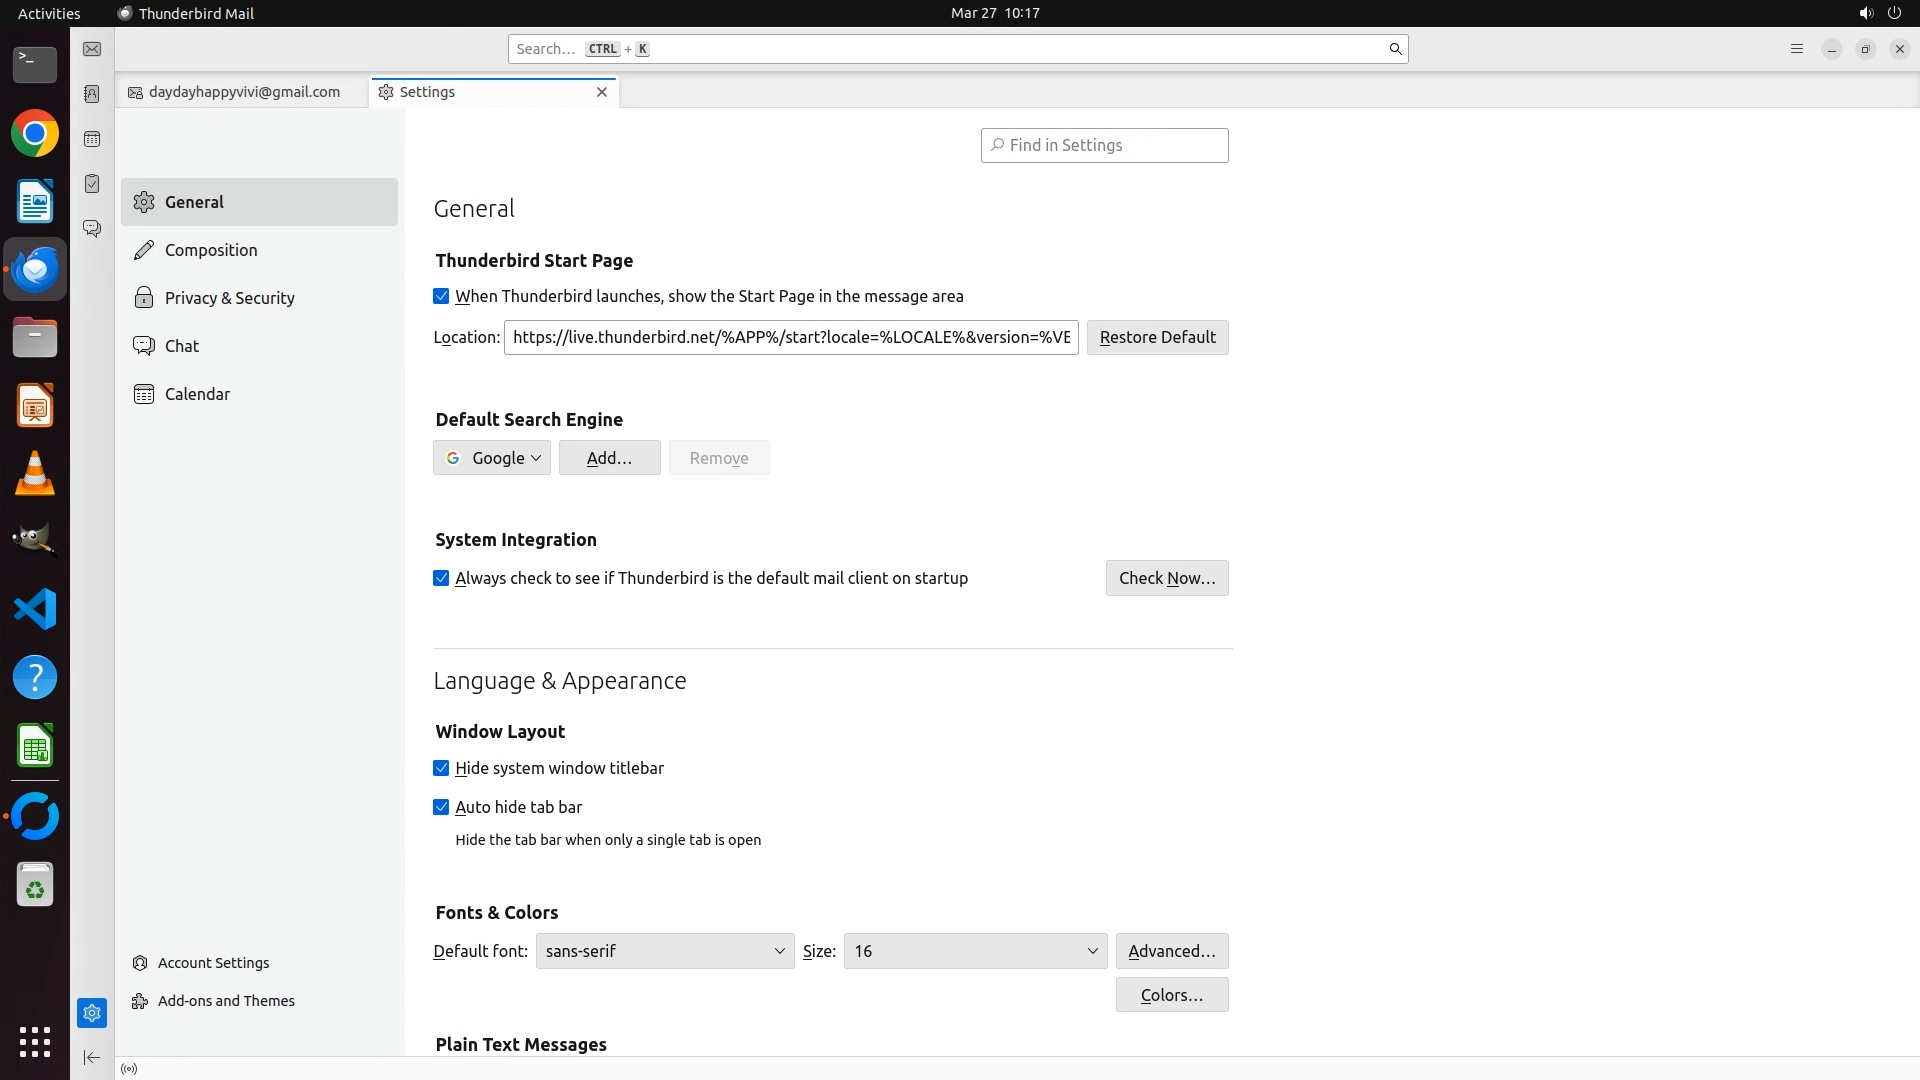The image size is (1920, 1080).
Task: Expand the font Size 16 dropdown
Action: coord(975,951)
